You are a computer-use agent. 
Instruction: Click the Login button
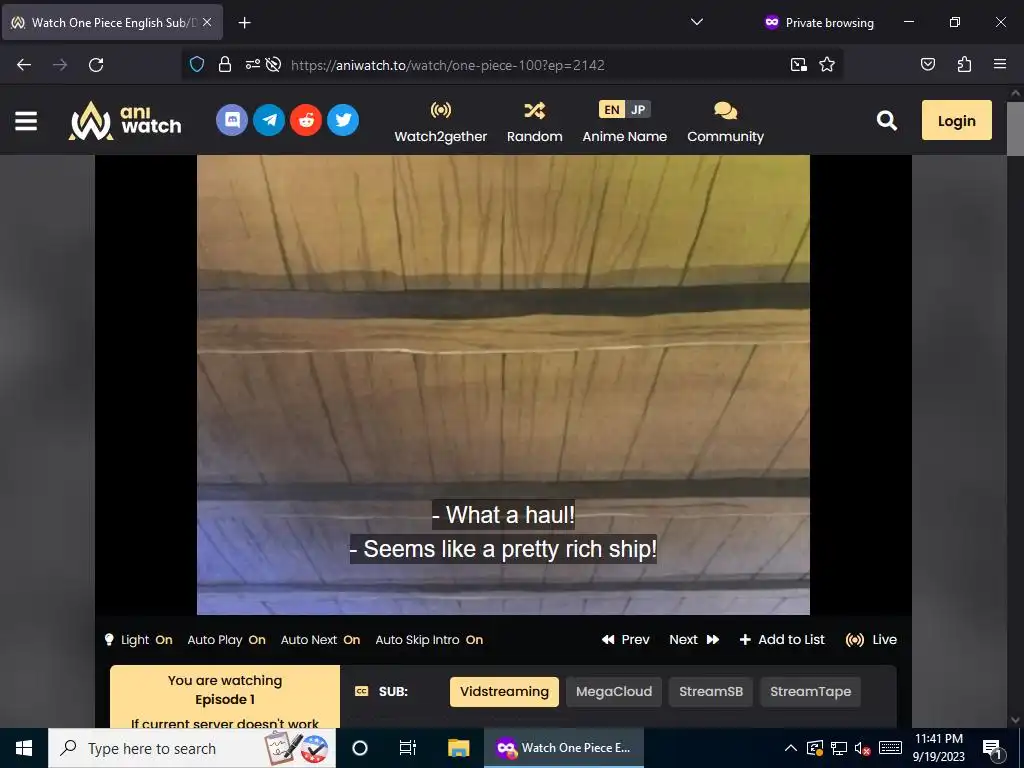click(956, 120)
